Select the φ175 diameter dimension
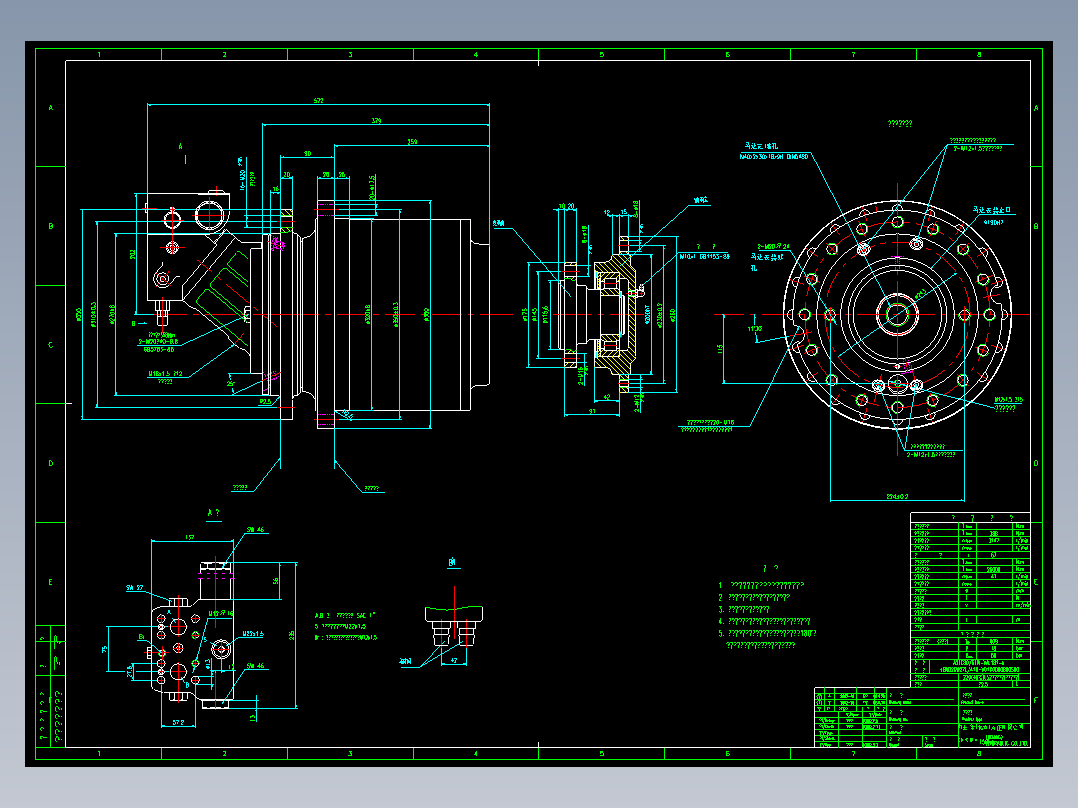The image size is (1078, 808). 526,315
